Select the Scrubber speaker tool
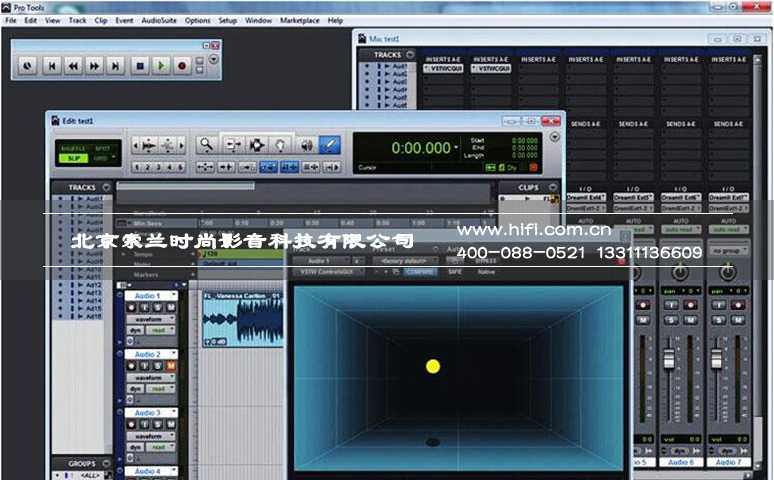Viewport: 774px width, 480px height. [306, 144]
